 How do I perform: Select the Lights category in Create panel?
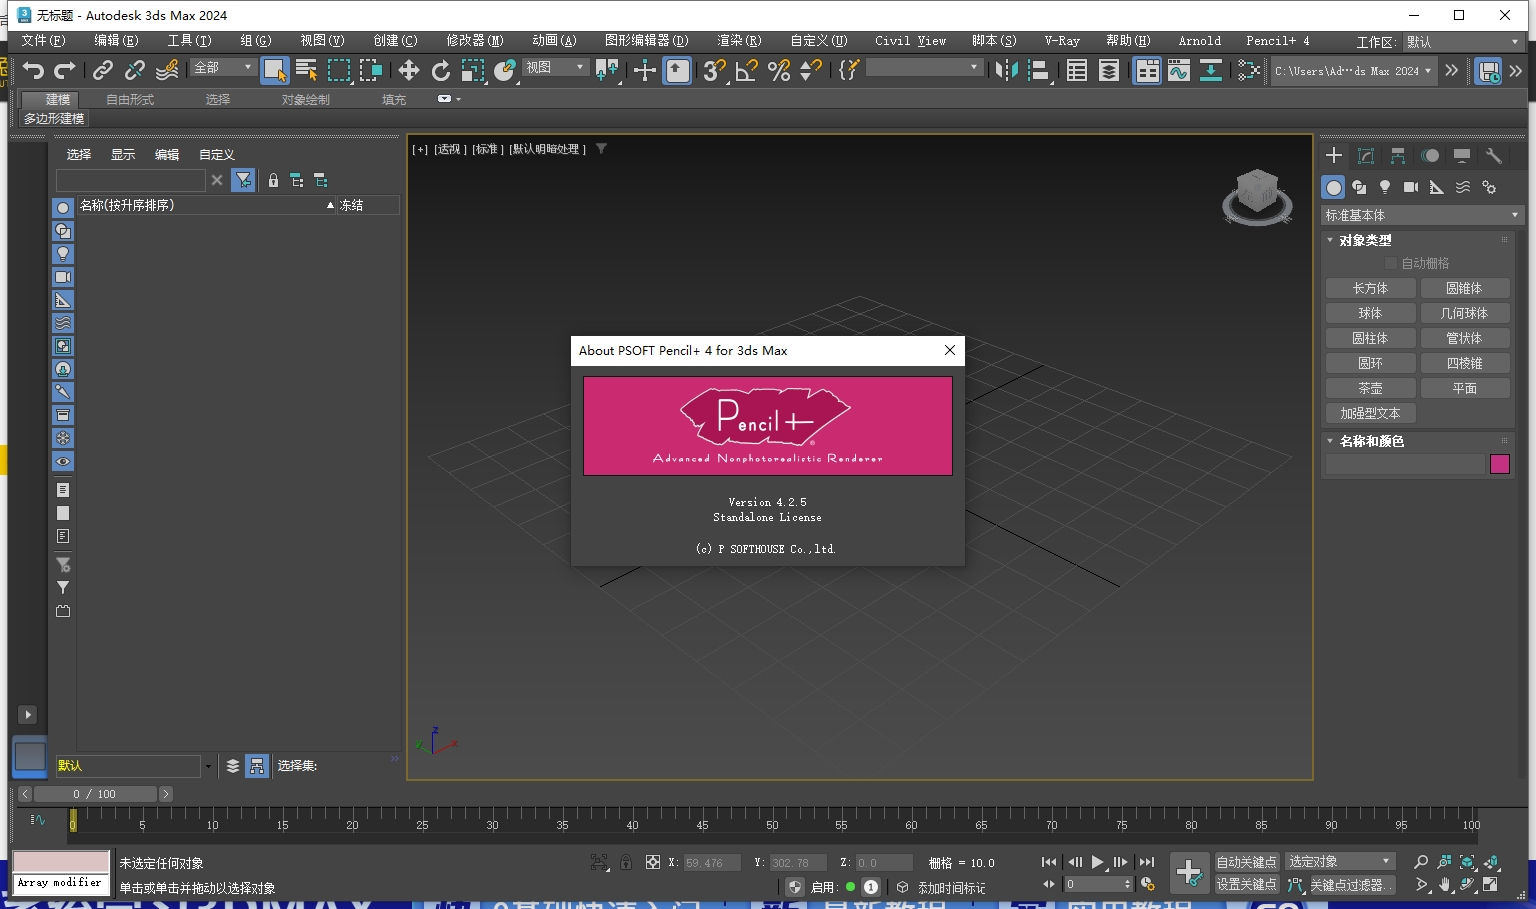point(1385,187)
